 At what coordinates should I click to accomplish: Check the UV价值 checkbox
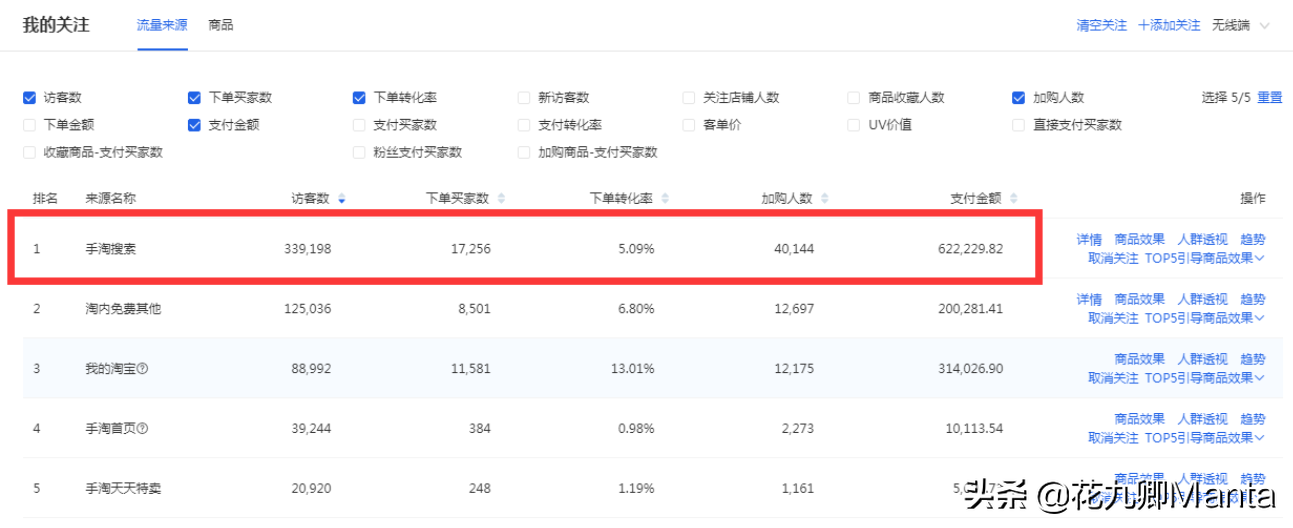tap(854, 125)
